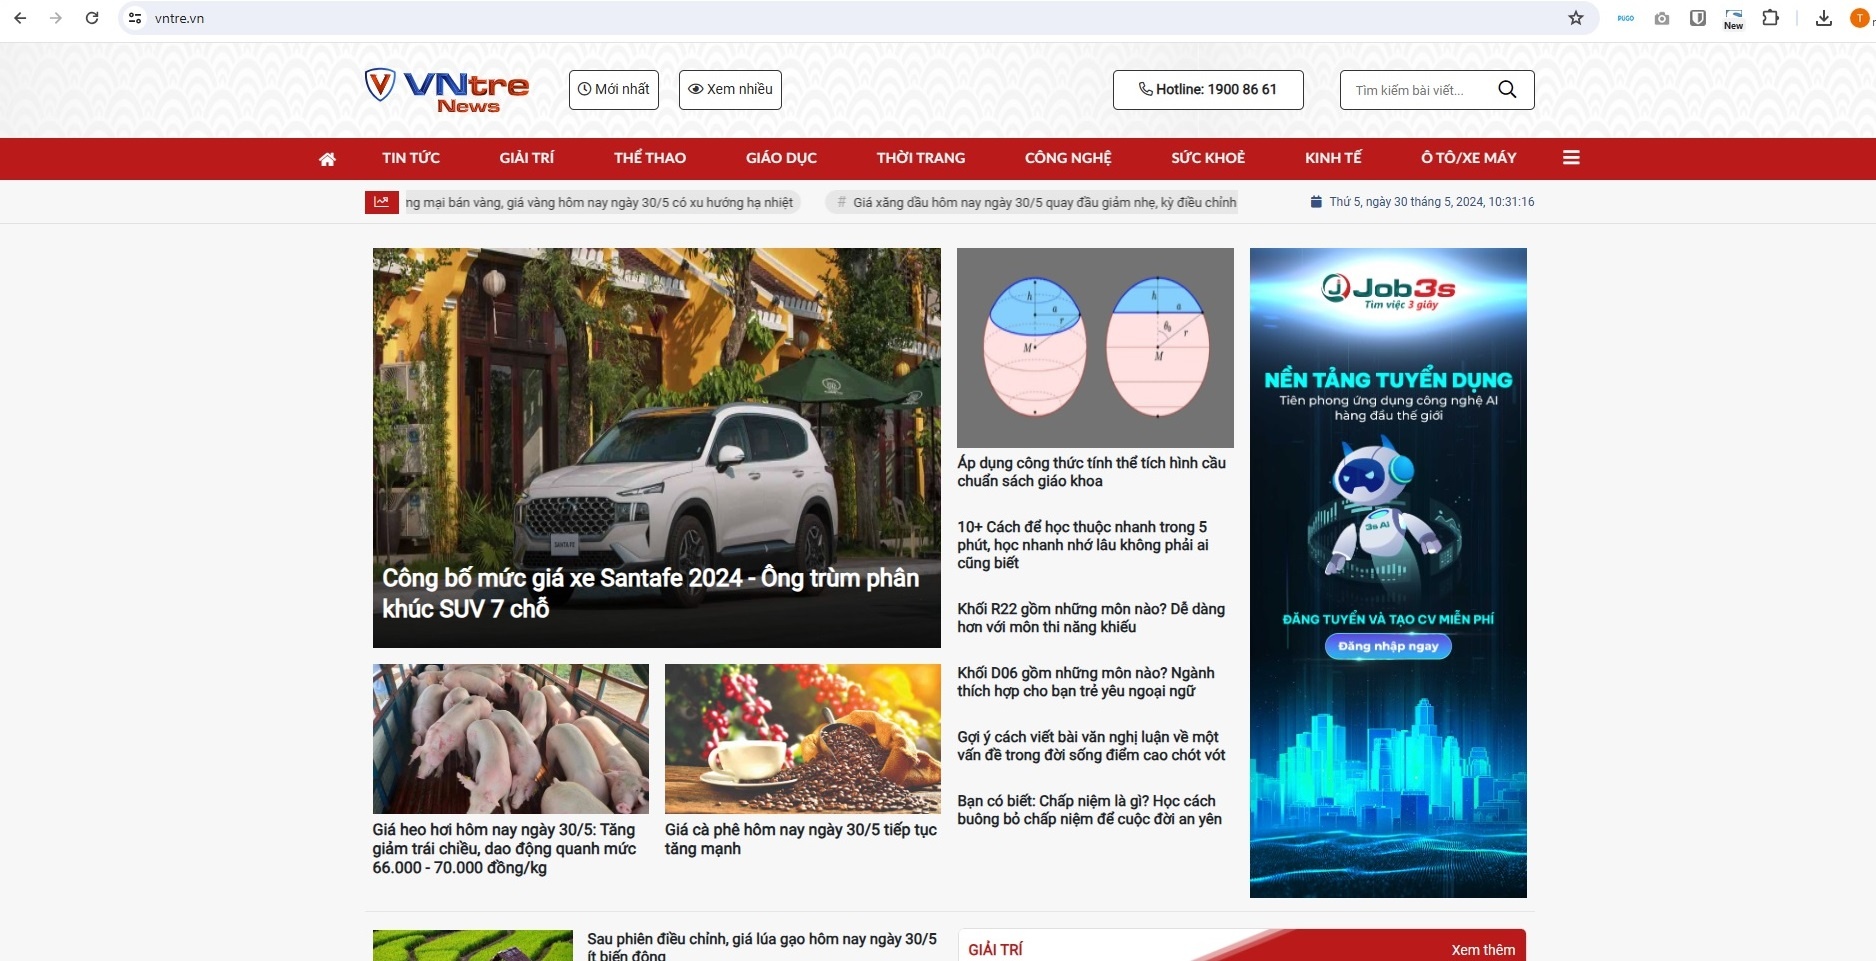Image resolution: width=1876 pixels, height=961 pixels.
Task: Select the CÔNG NGHỆ menu item
Action: pos(1068,158)
